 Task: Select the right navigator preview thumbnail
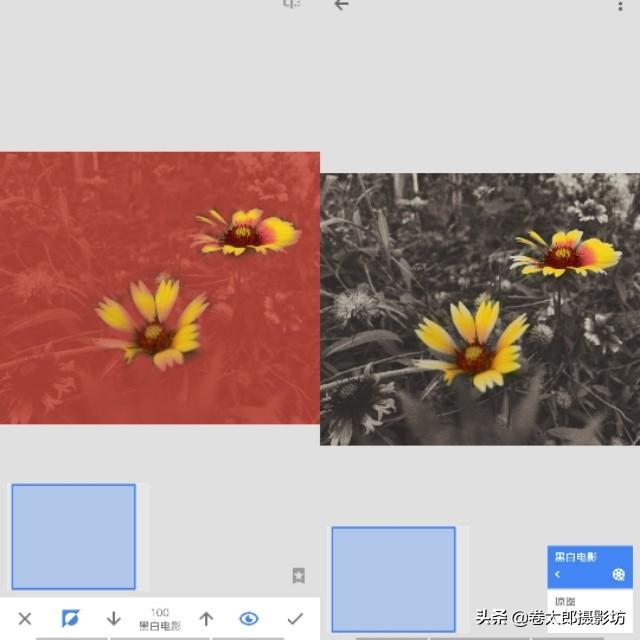click(393, 579)
